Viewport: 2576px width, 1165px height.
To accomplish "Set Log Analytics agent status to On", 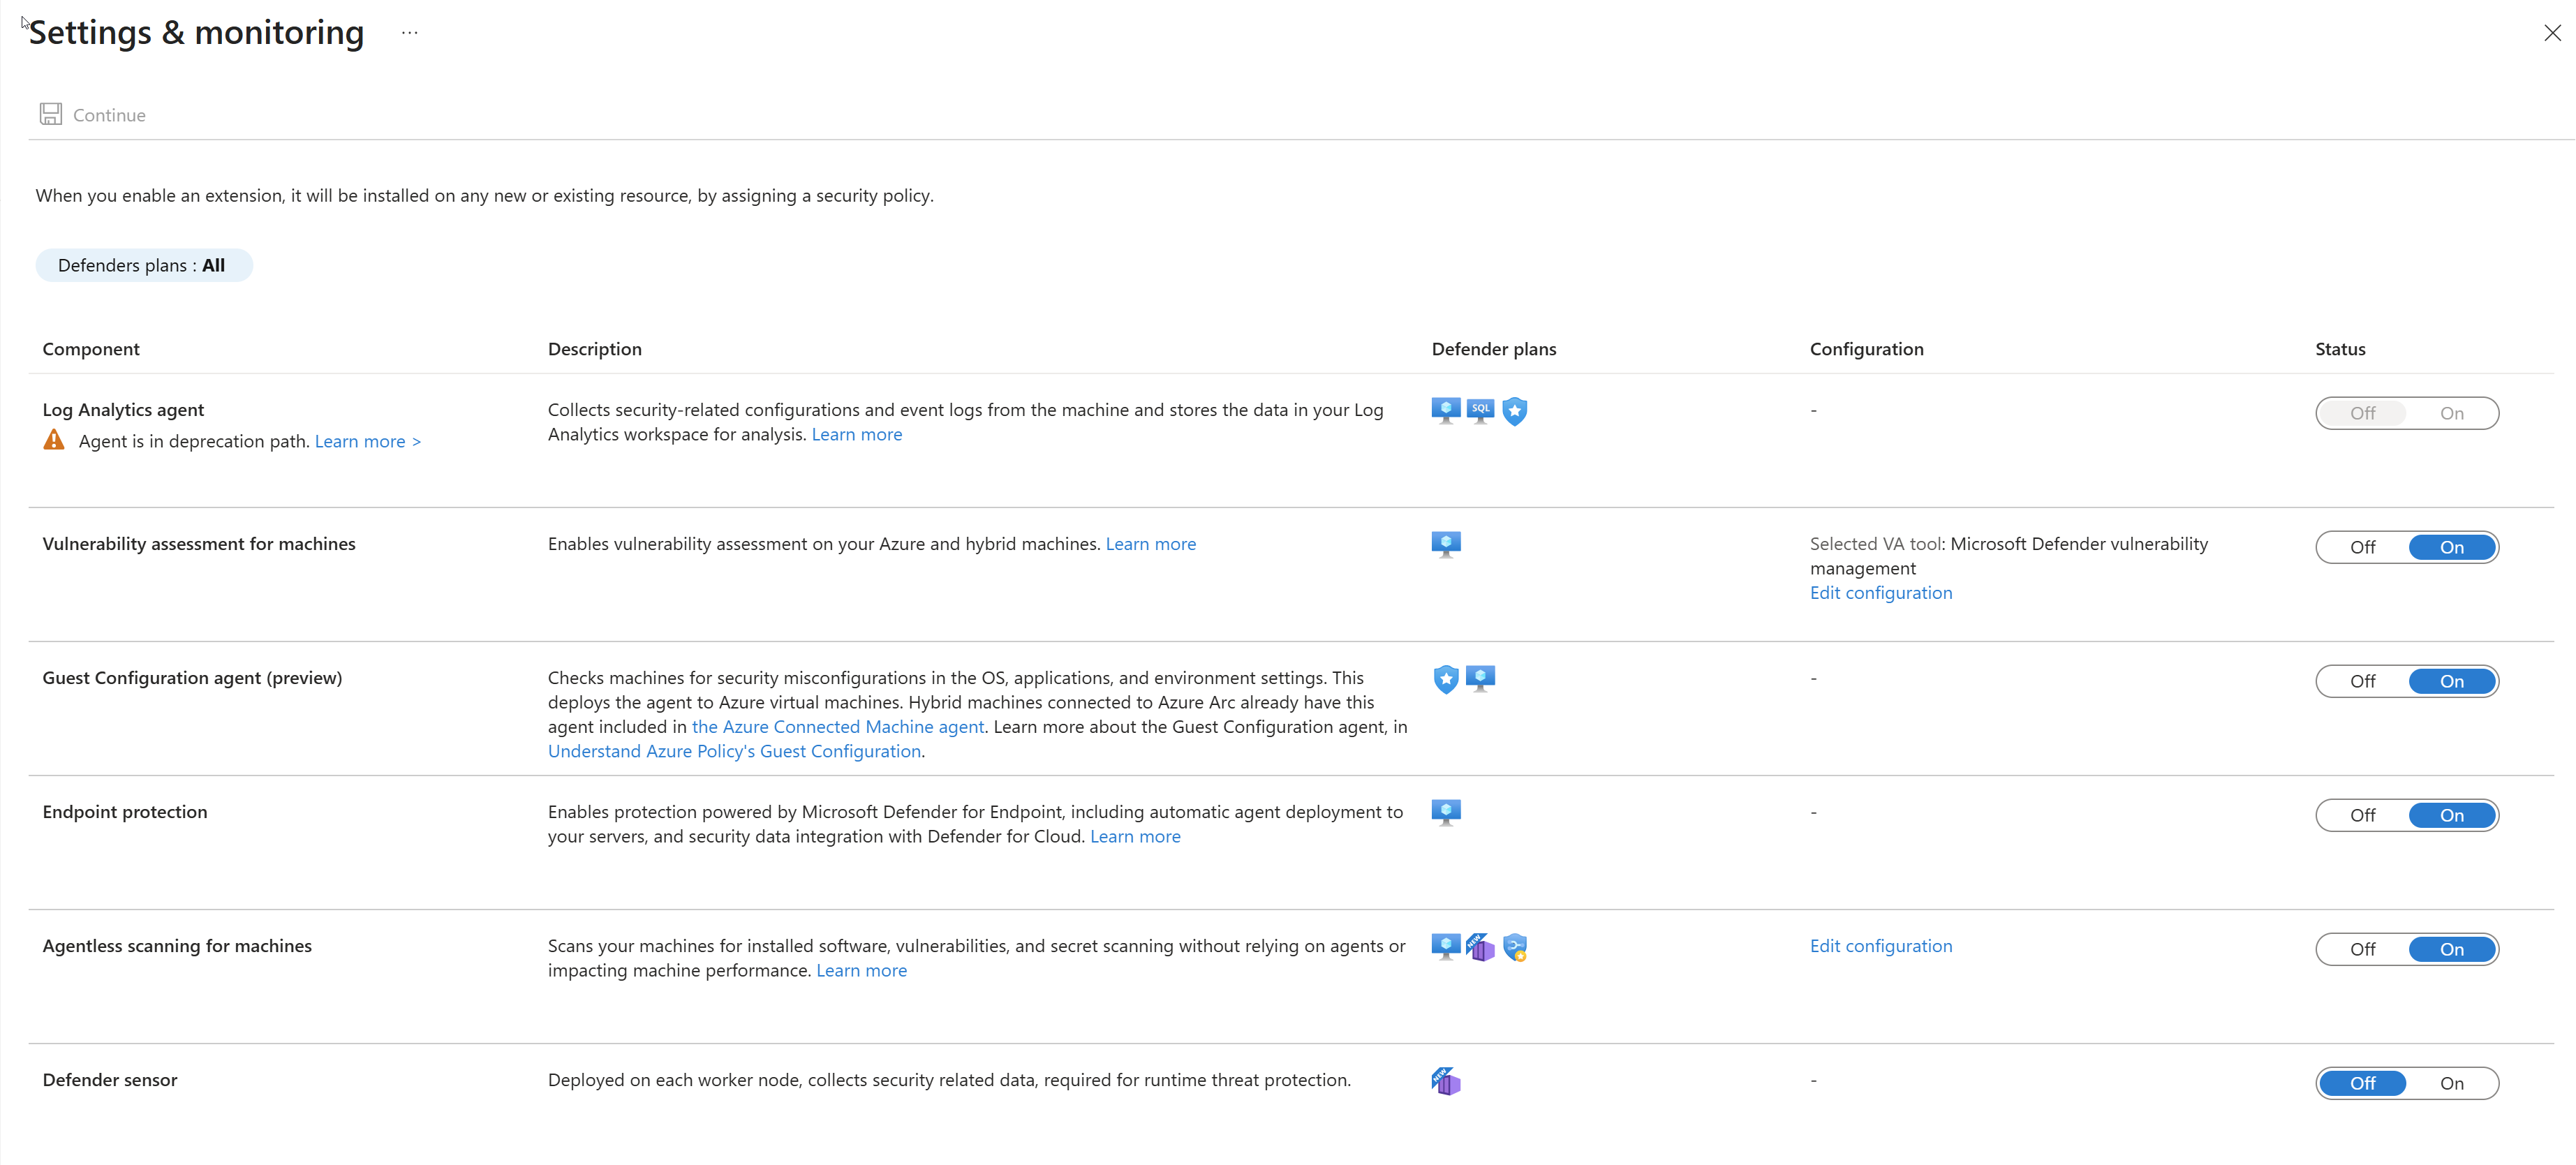I will point(2451,413).
